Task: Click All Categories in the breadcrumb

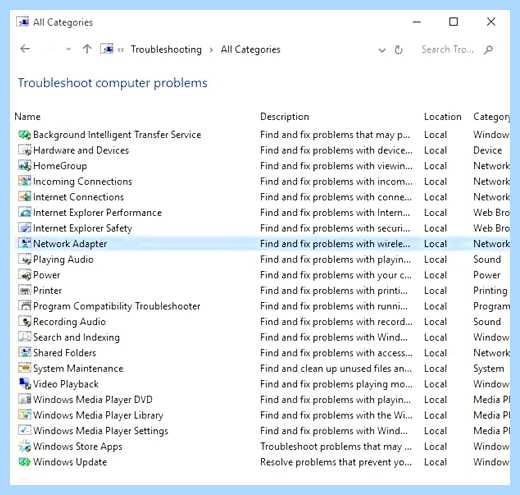Action: pyautogui.click(x=250, y=50)
